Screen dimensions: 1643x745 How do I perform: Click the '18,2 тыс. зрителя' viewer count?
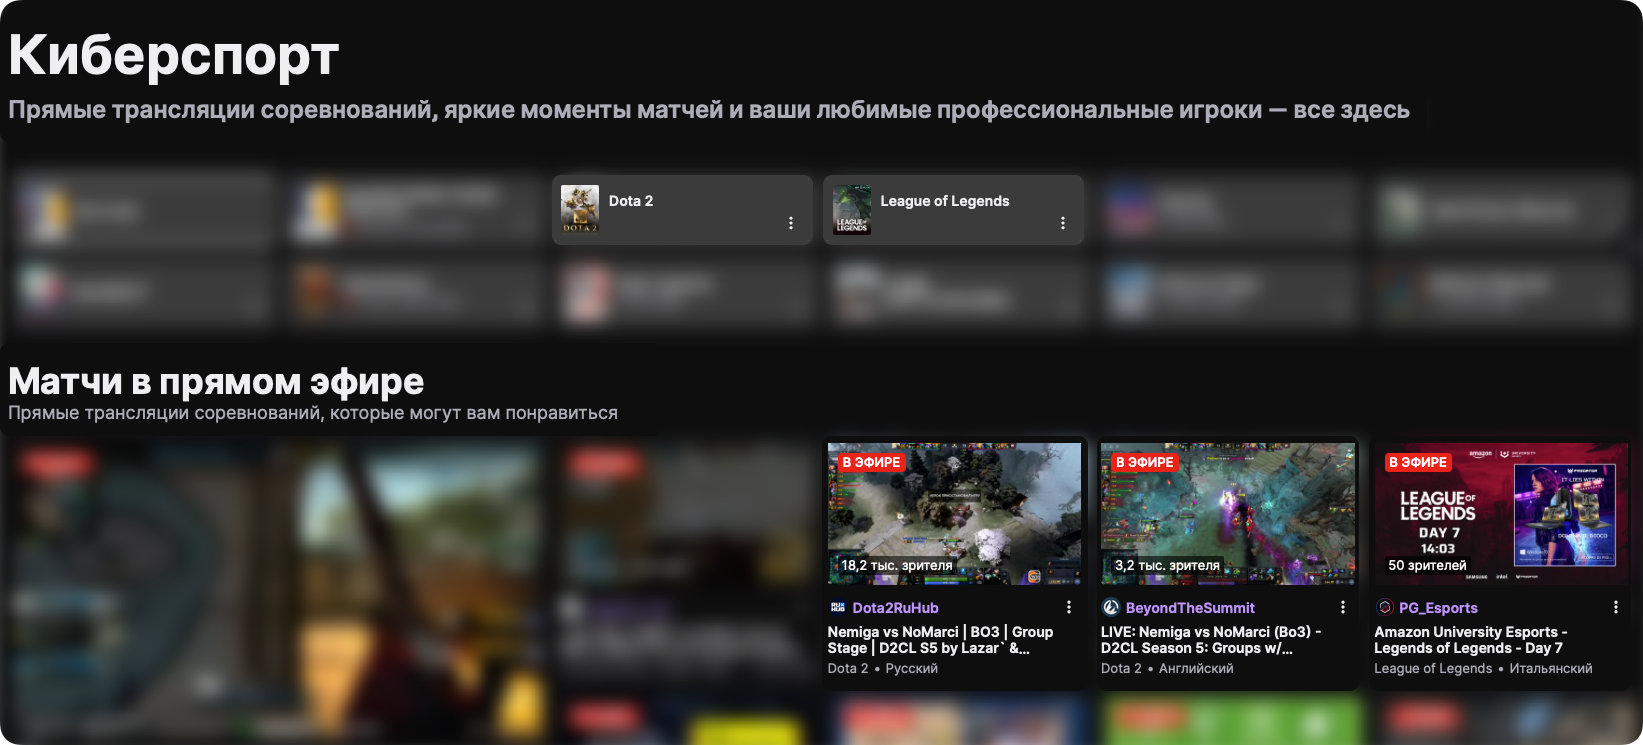point(897,565)
